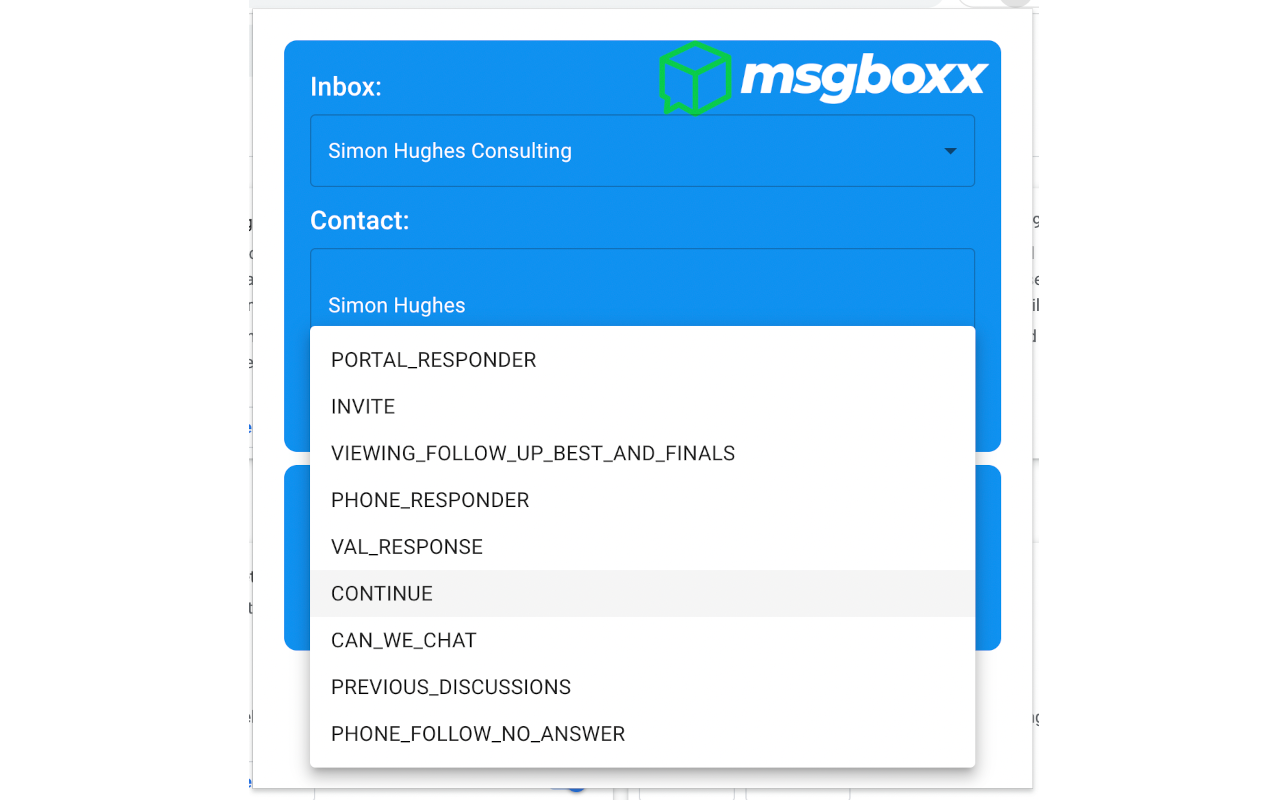Screen dimensions: 1280x800
Task: Pick the VAL_RESPONSE template
Action: click(x=406, y=546)
